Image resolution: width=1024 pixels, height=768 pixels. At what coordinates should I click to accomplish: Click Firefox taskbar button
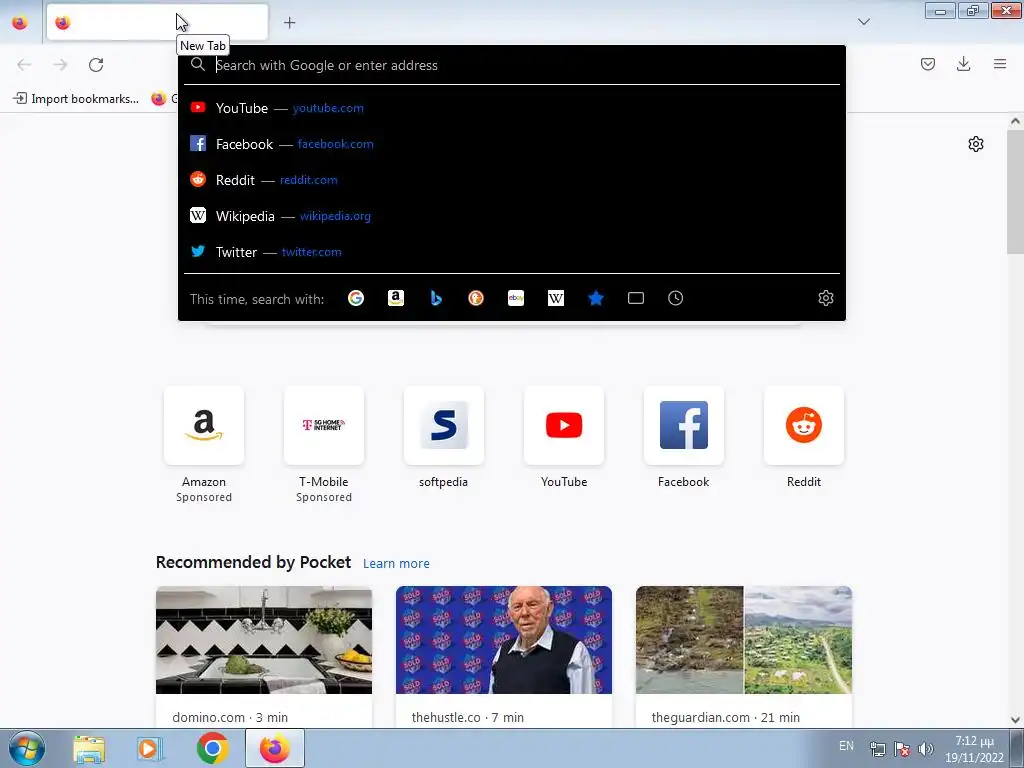coord(275,748)
